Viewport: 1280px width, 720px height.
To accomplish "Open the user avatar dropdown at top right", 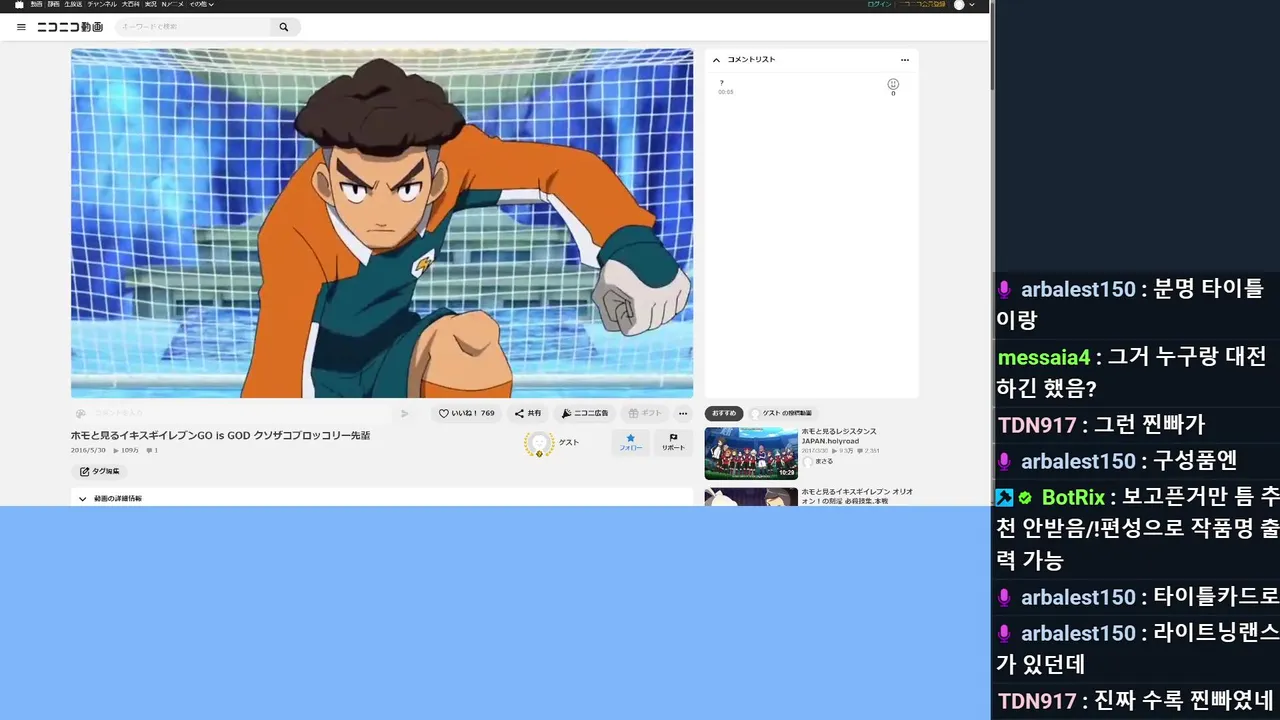I will tap(964, 5).
